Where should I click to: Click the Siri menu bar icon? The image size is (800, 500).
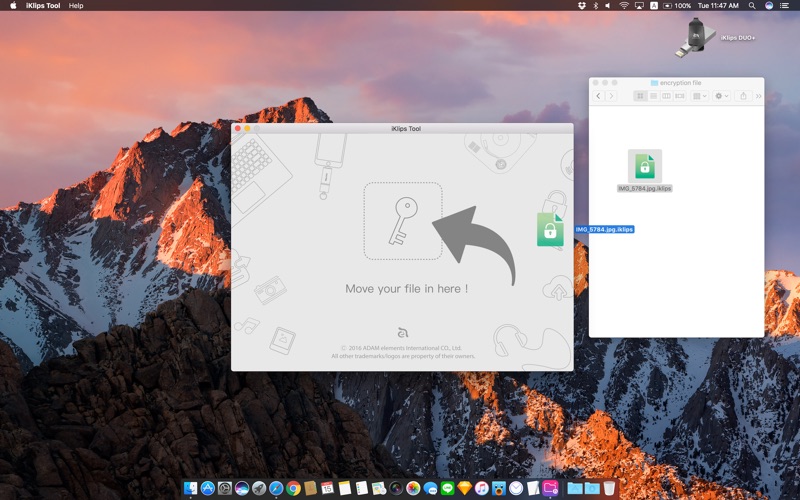[x=769, y=6]
